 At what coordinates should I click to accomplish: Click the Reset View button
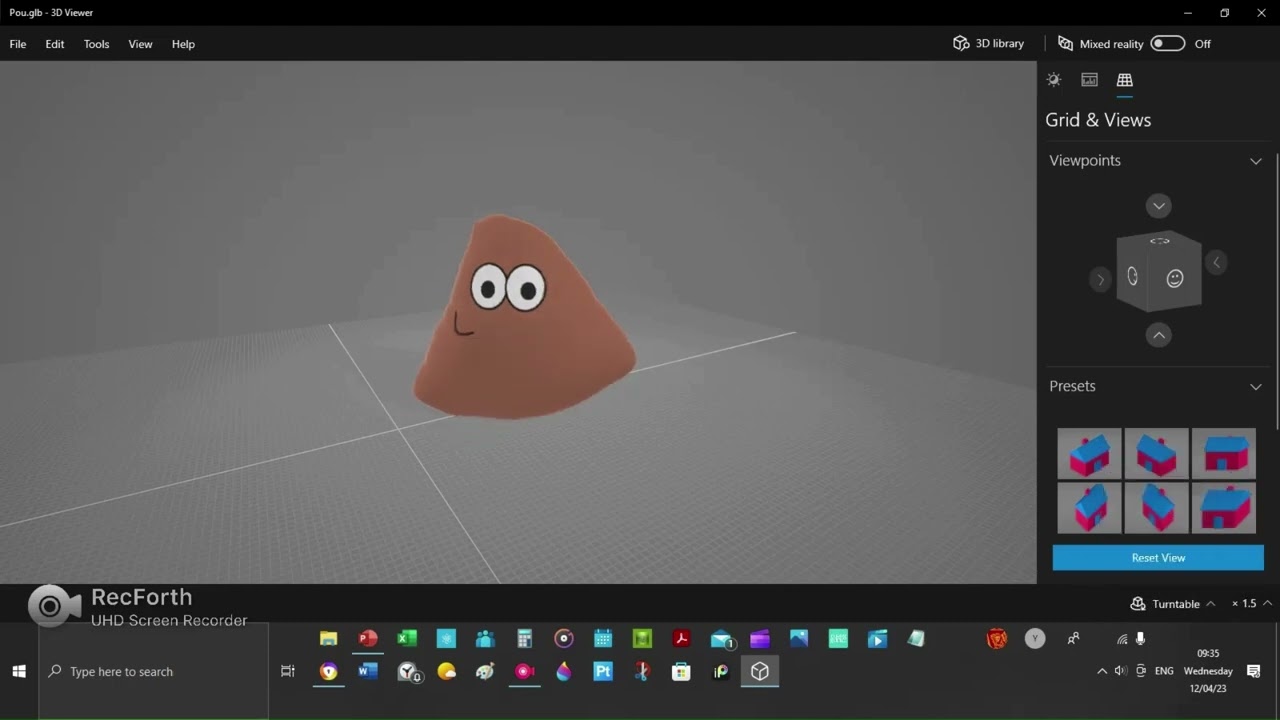(x=1158, y=558)
